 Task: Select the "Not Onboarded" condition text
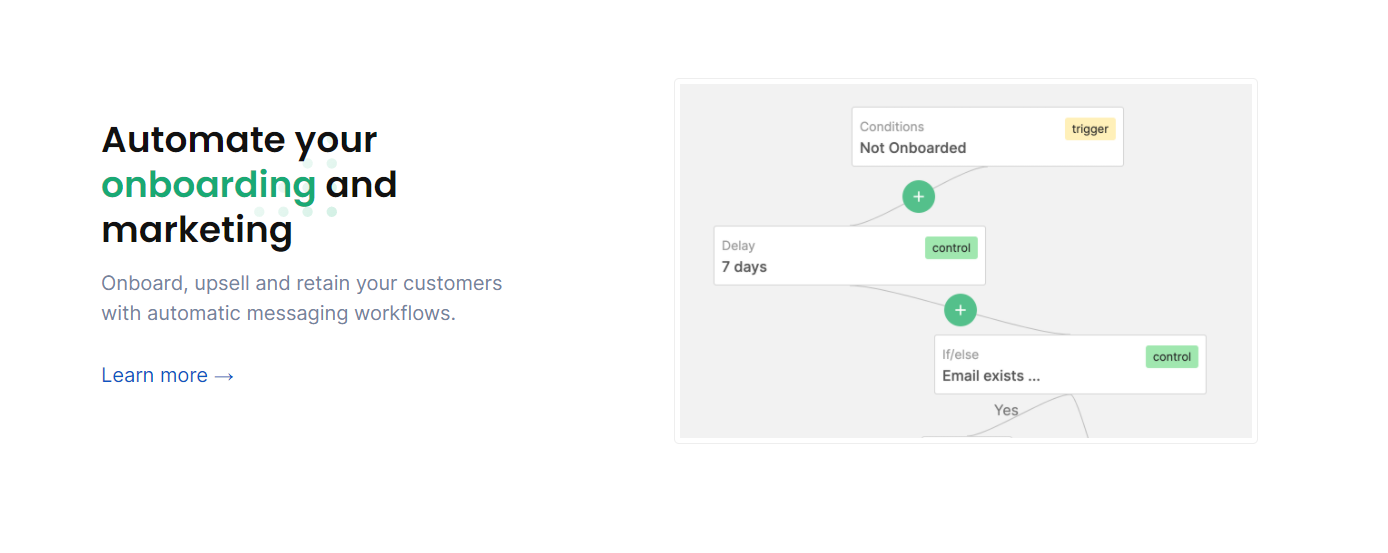(913, 148)
